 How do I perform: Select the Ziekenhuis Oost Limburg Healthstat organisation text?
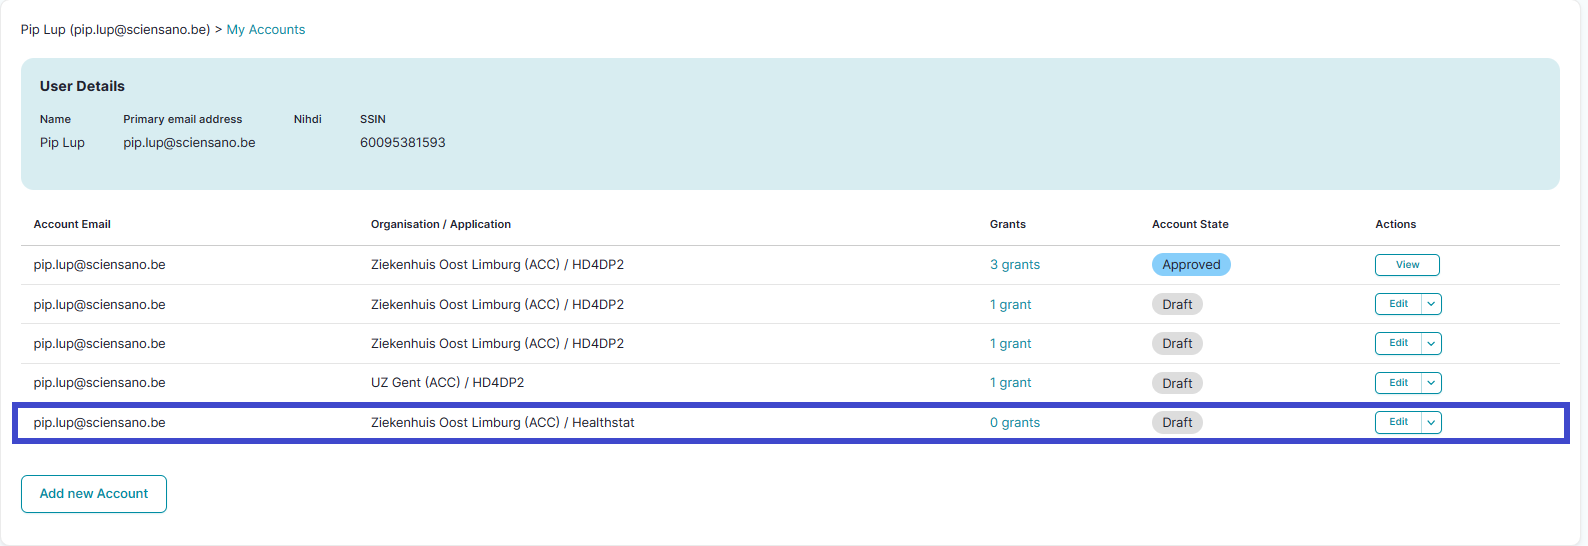pyautogui.click(x=502, y=423)
